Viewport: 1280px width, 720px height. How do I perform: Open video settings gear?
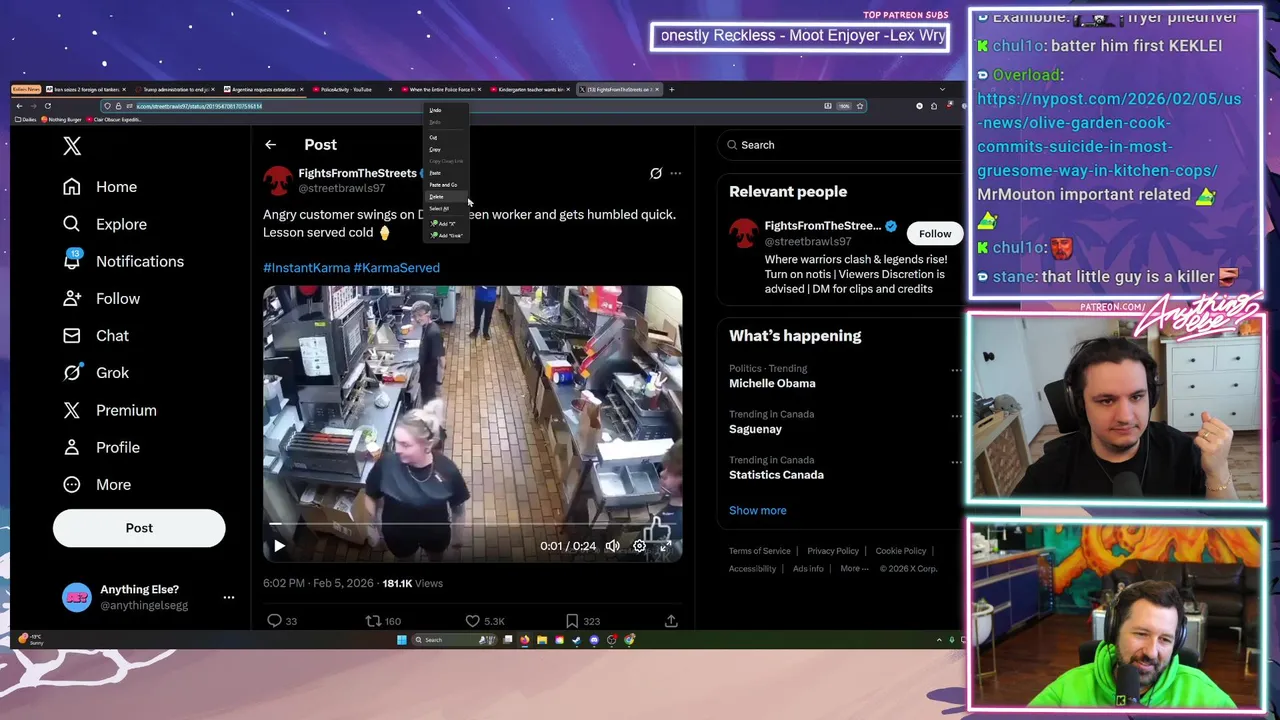pyautogui.click(x=639, y=546)
